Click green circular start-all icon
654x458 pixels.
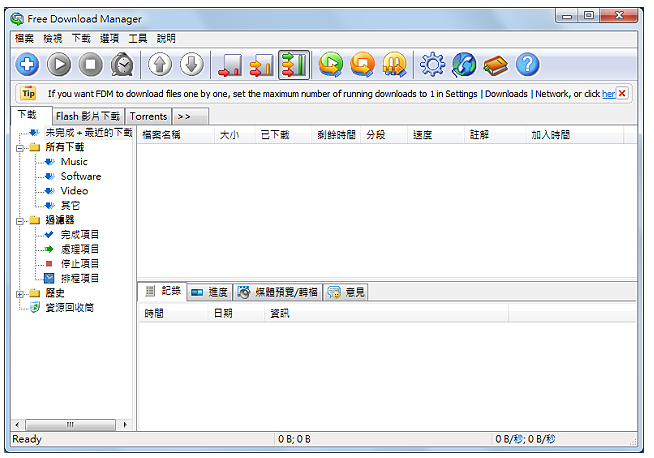click(x=331, y=65)
